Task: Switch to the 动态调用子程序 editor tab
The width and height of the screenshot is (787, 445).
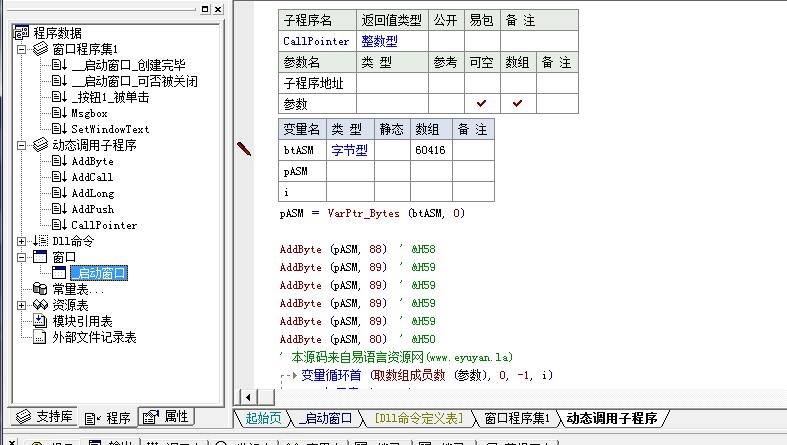Action: pos(612,418)
